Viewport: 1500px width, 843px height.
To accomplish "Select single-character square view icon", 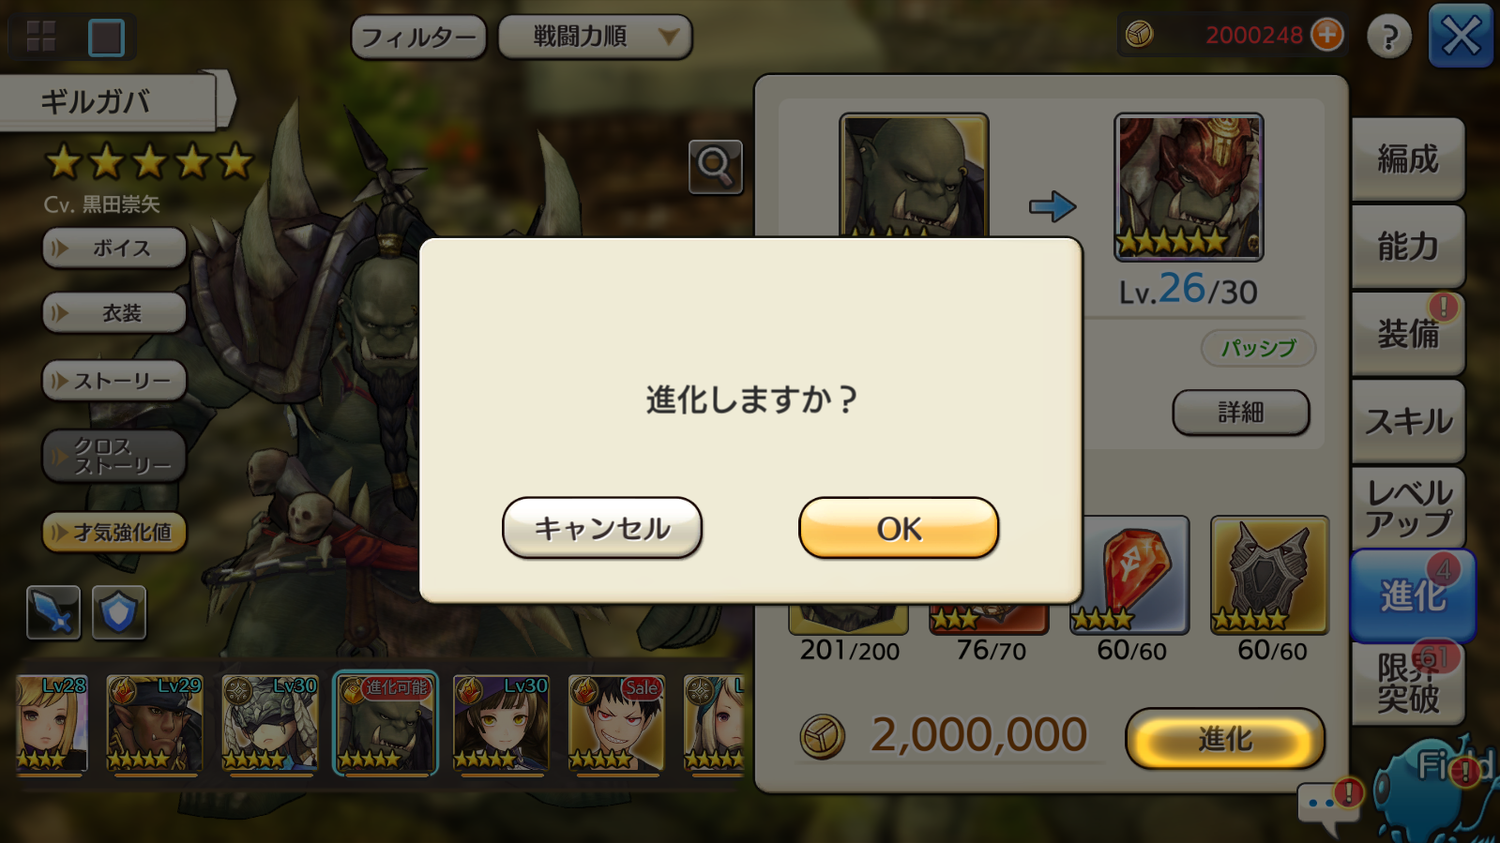I will tap(106, 37).
